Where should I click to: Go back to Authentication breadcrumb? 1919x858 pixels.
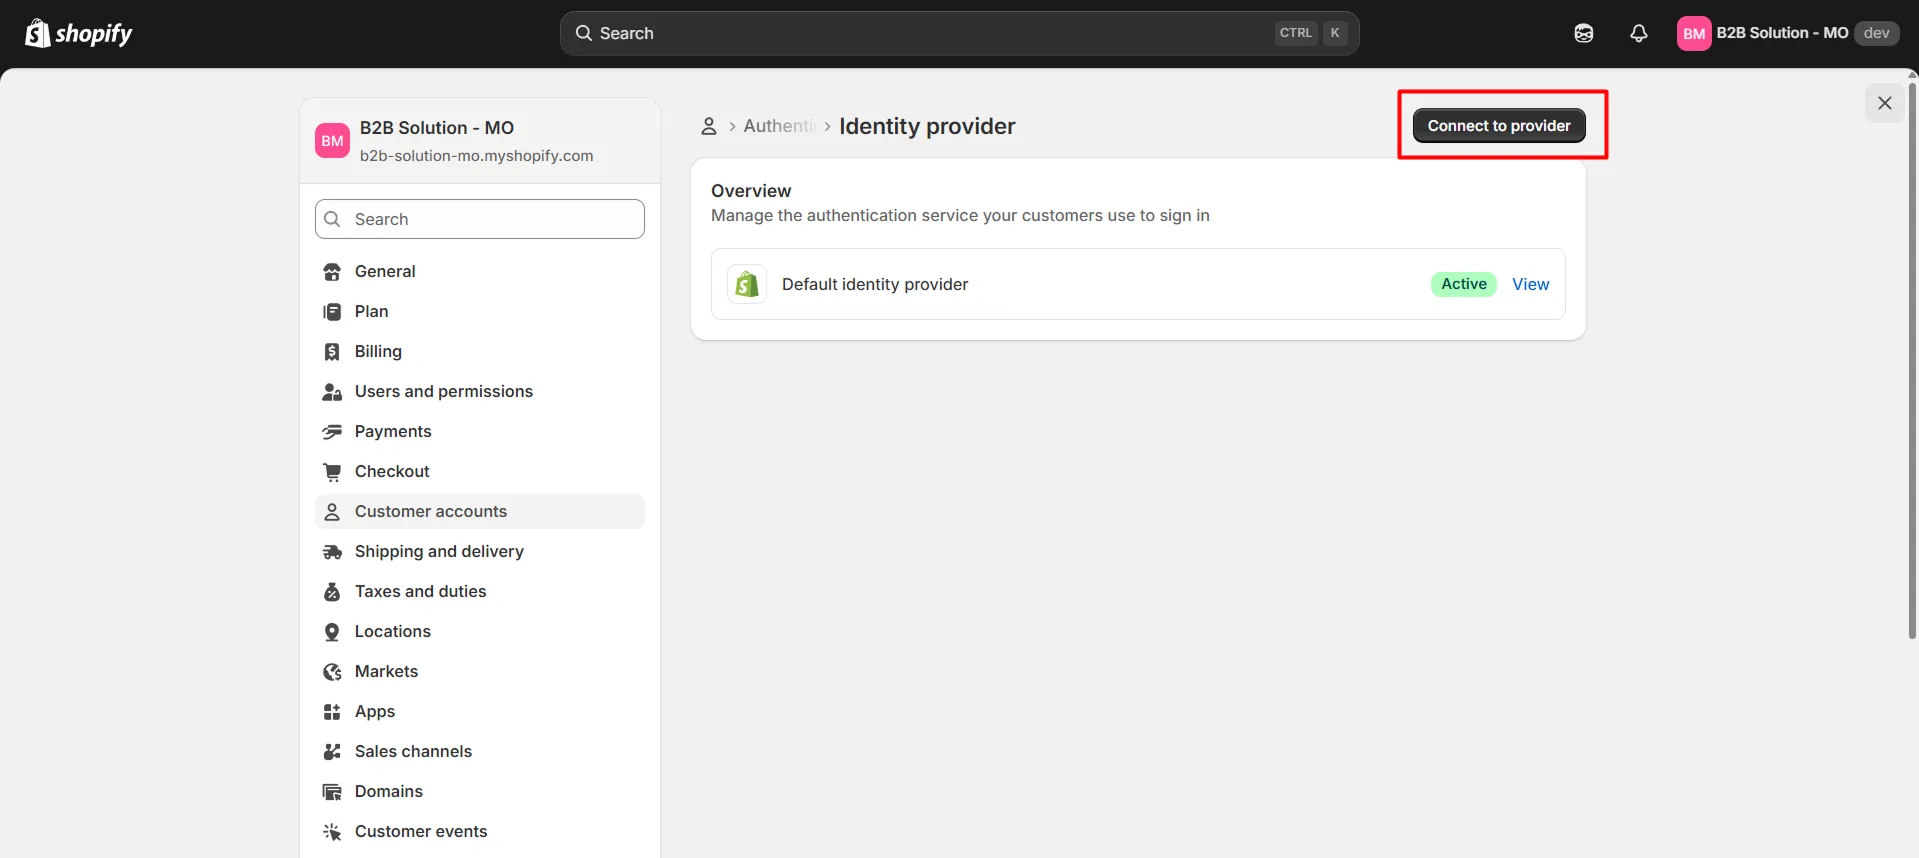click(x=779, y=126)
